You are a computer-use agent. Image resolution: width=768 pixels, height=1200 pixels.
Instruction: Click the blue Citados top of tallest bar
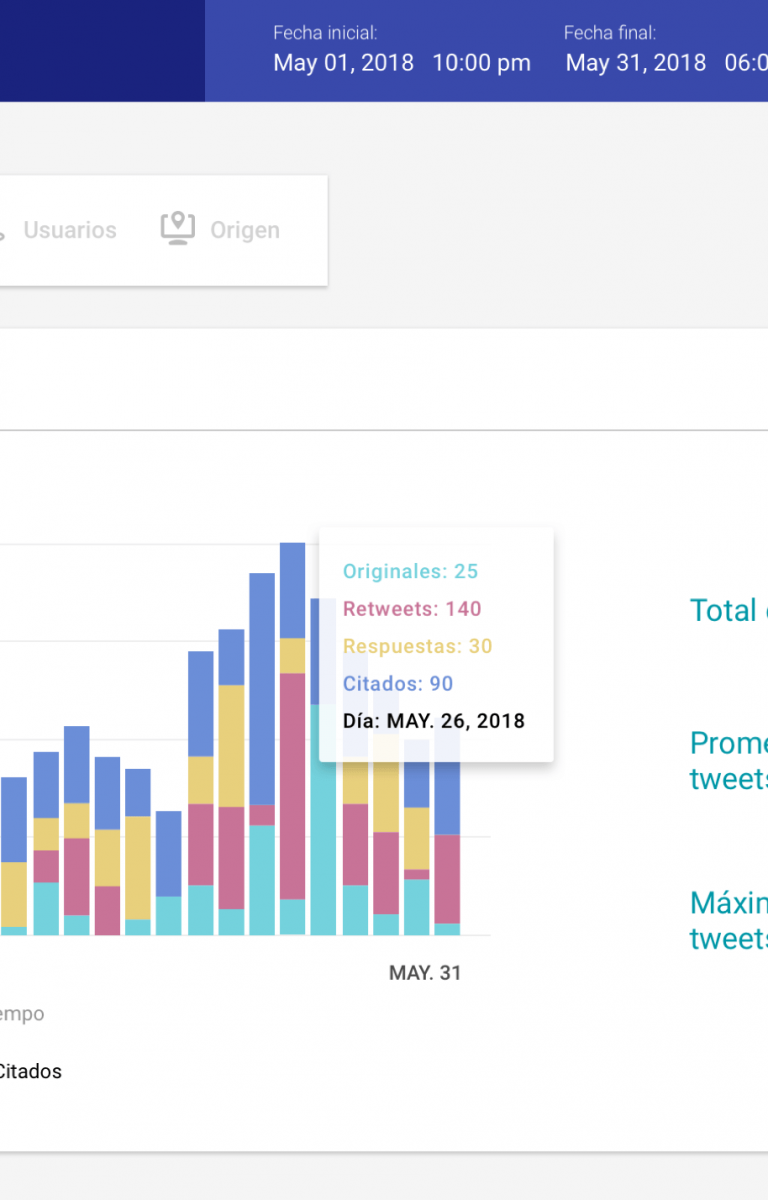click(x=292, y=590)
